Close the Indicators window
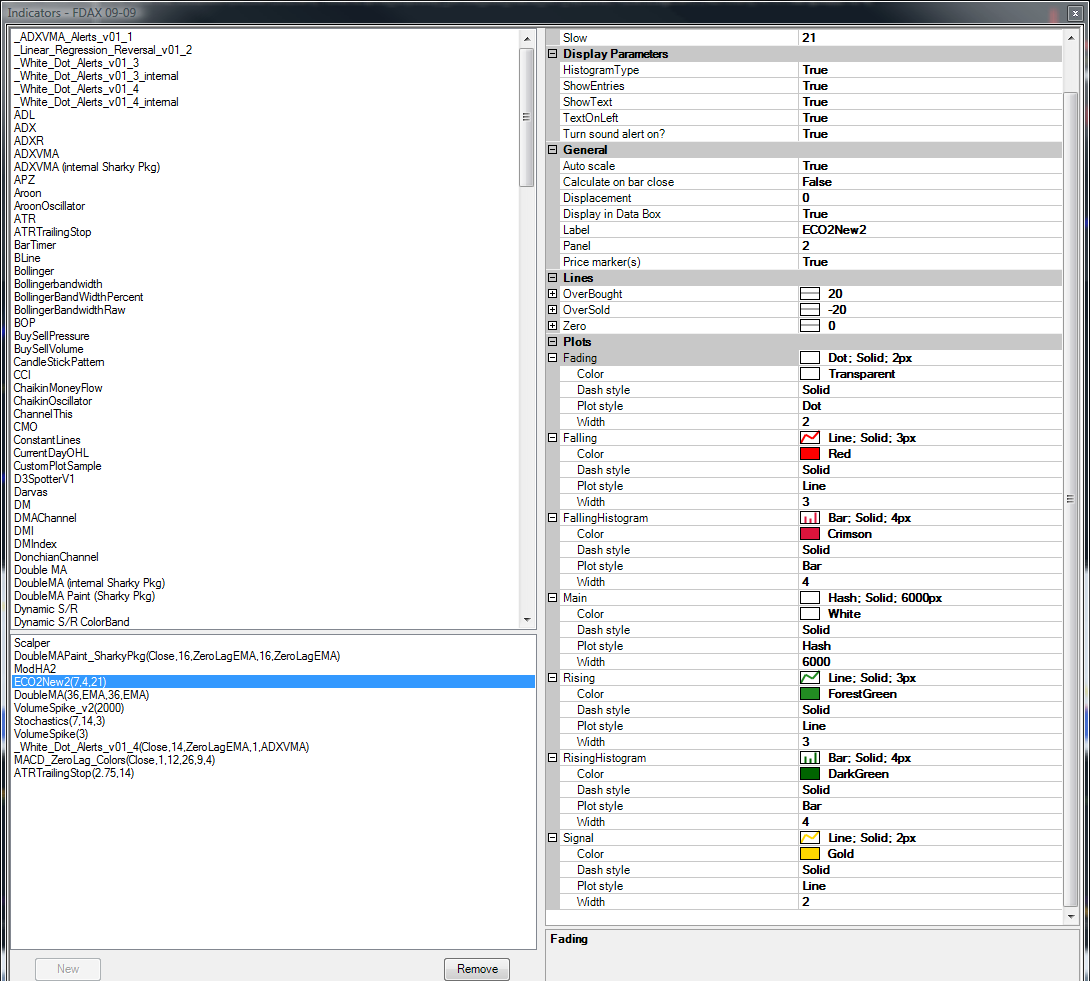1090x981 pixels. (x=1074, y=13)
